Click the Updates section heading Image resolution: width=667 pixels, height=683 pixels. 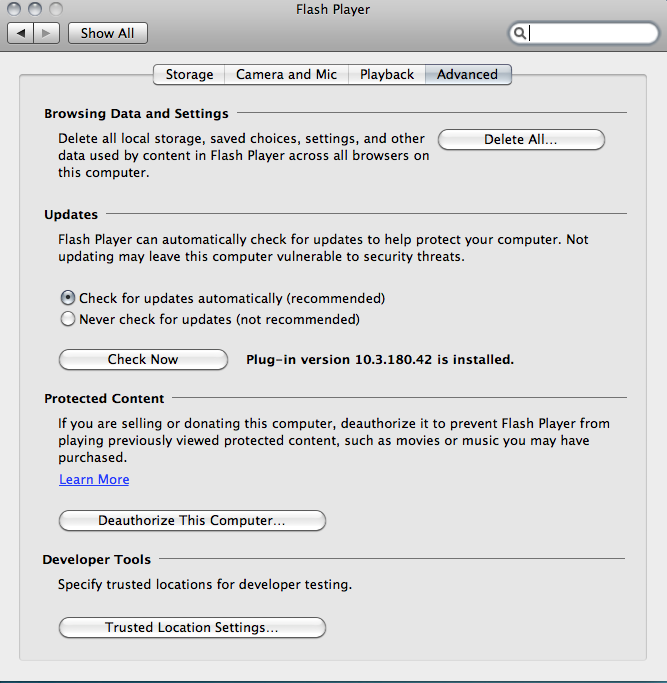[x=71, y=215]
